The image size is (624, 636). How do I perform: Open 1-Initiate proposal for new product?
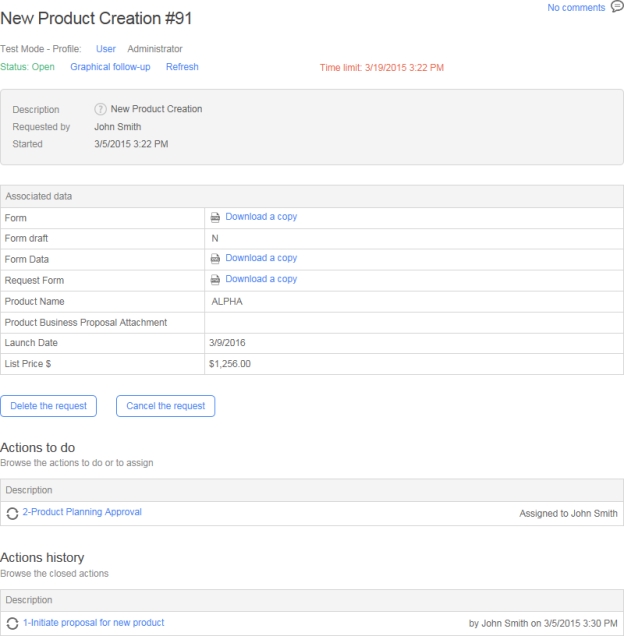93,622
